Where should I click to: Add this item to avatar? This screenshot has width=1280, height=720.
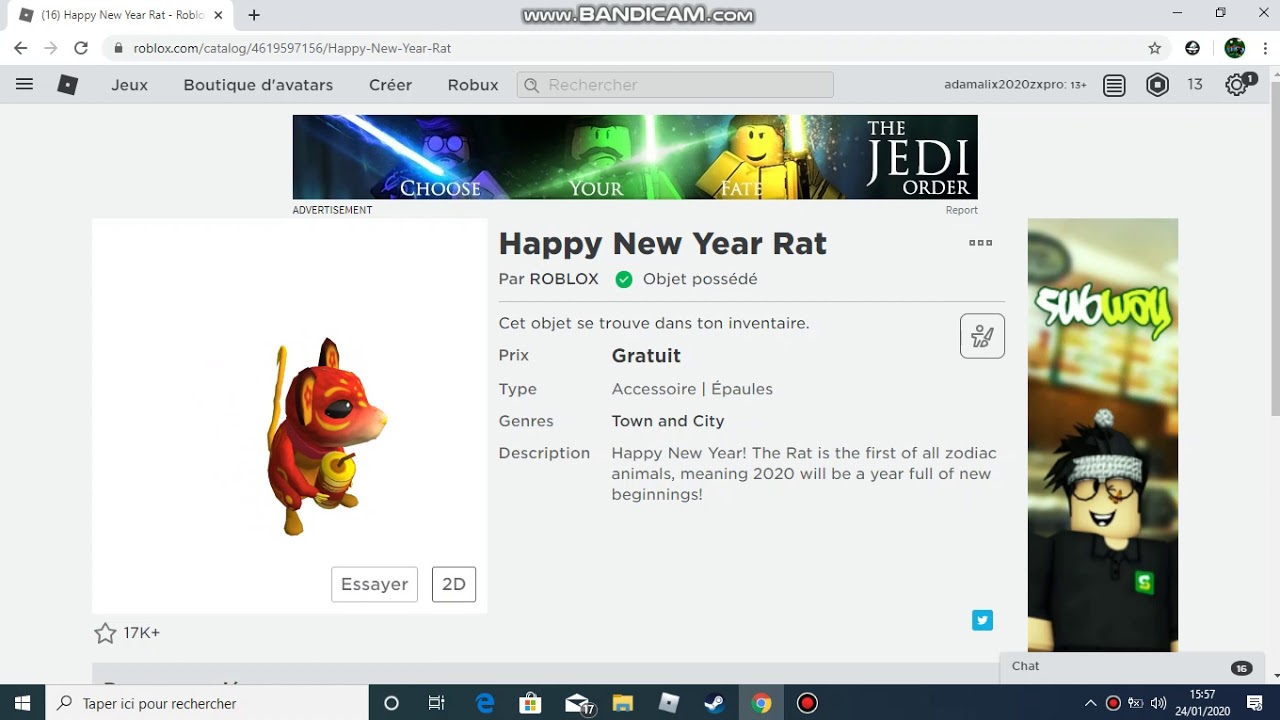pyautogui.click(x=982, y=336)
